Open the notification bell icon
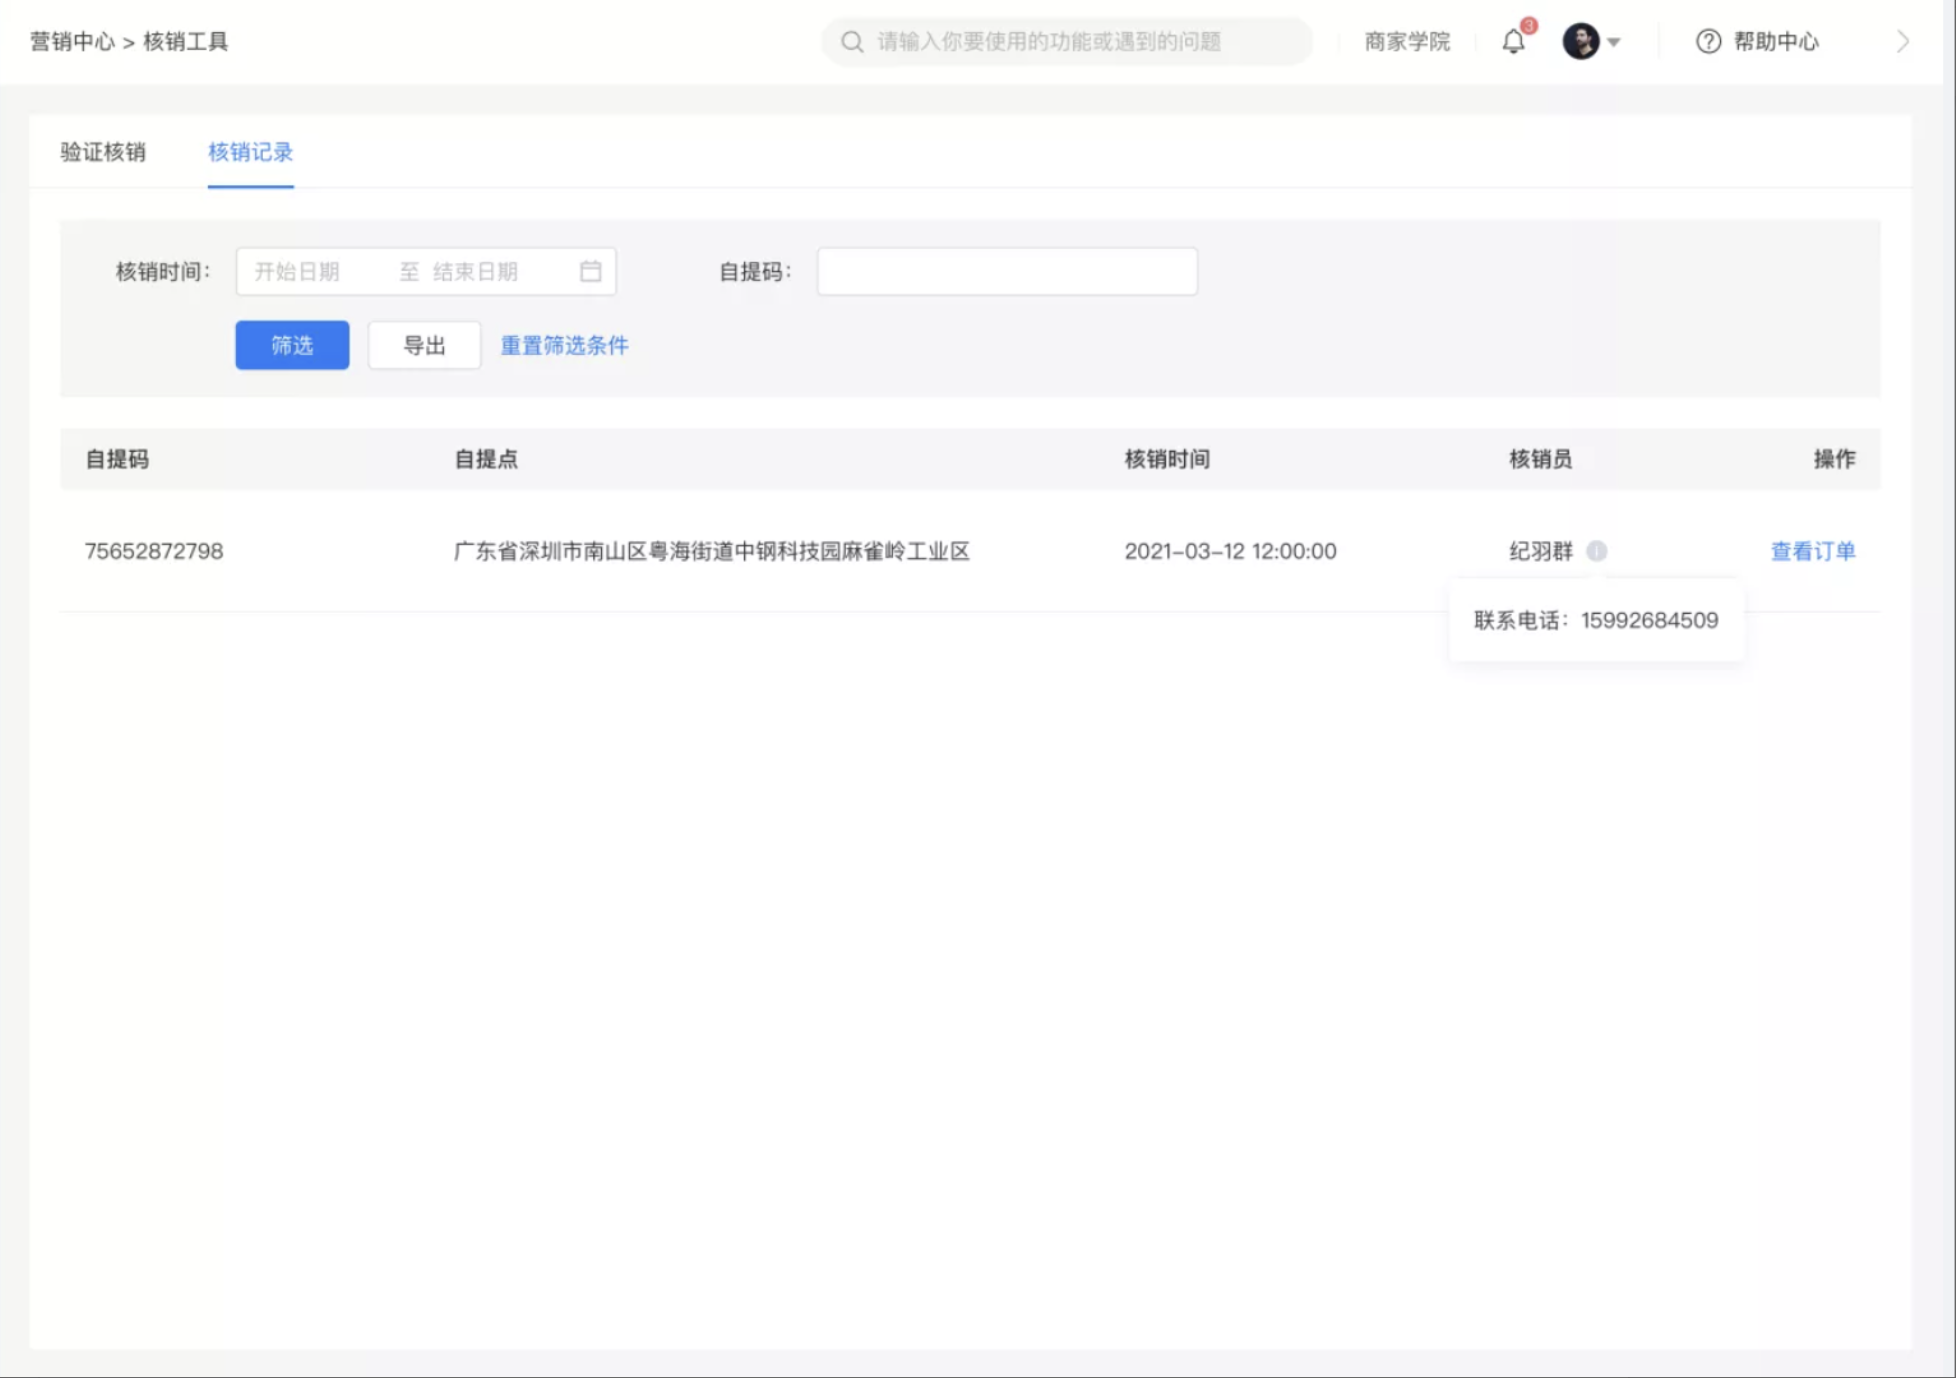 pyautogui.click(x=1513, y=42)
